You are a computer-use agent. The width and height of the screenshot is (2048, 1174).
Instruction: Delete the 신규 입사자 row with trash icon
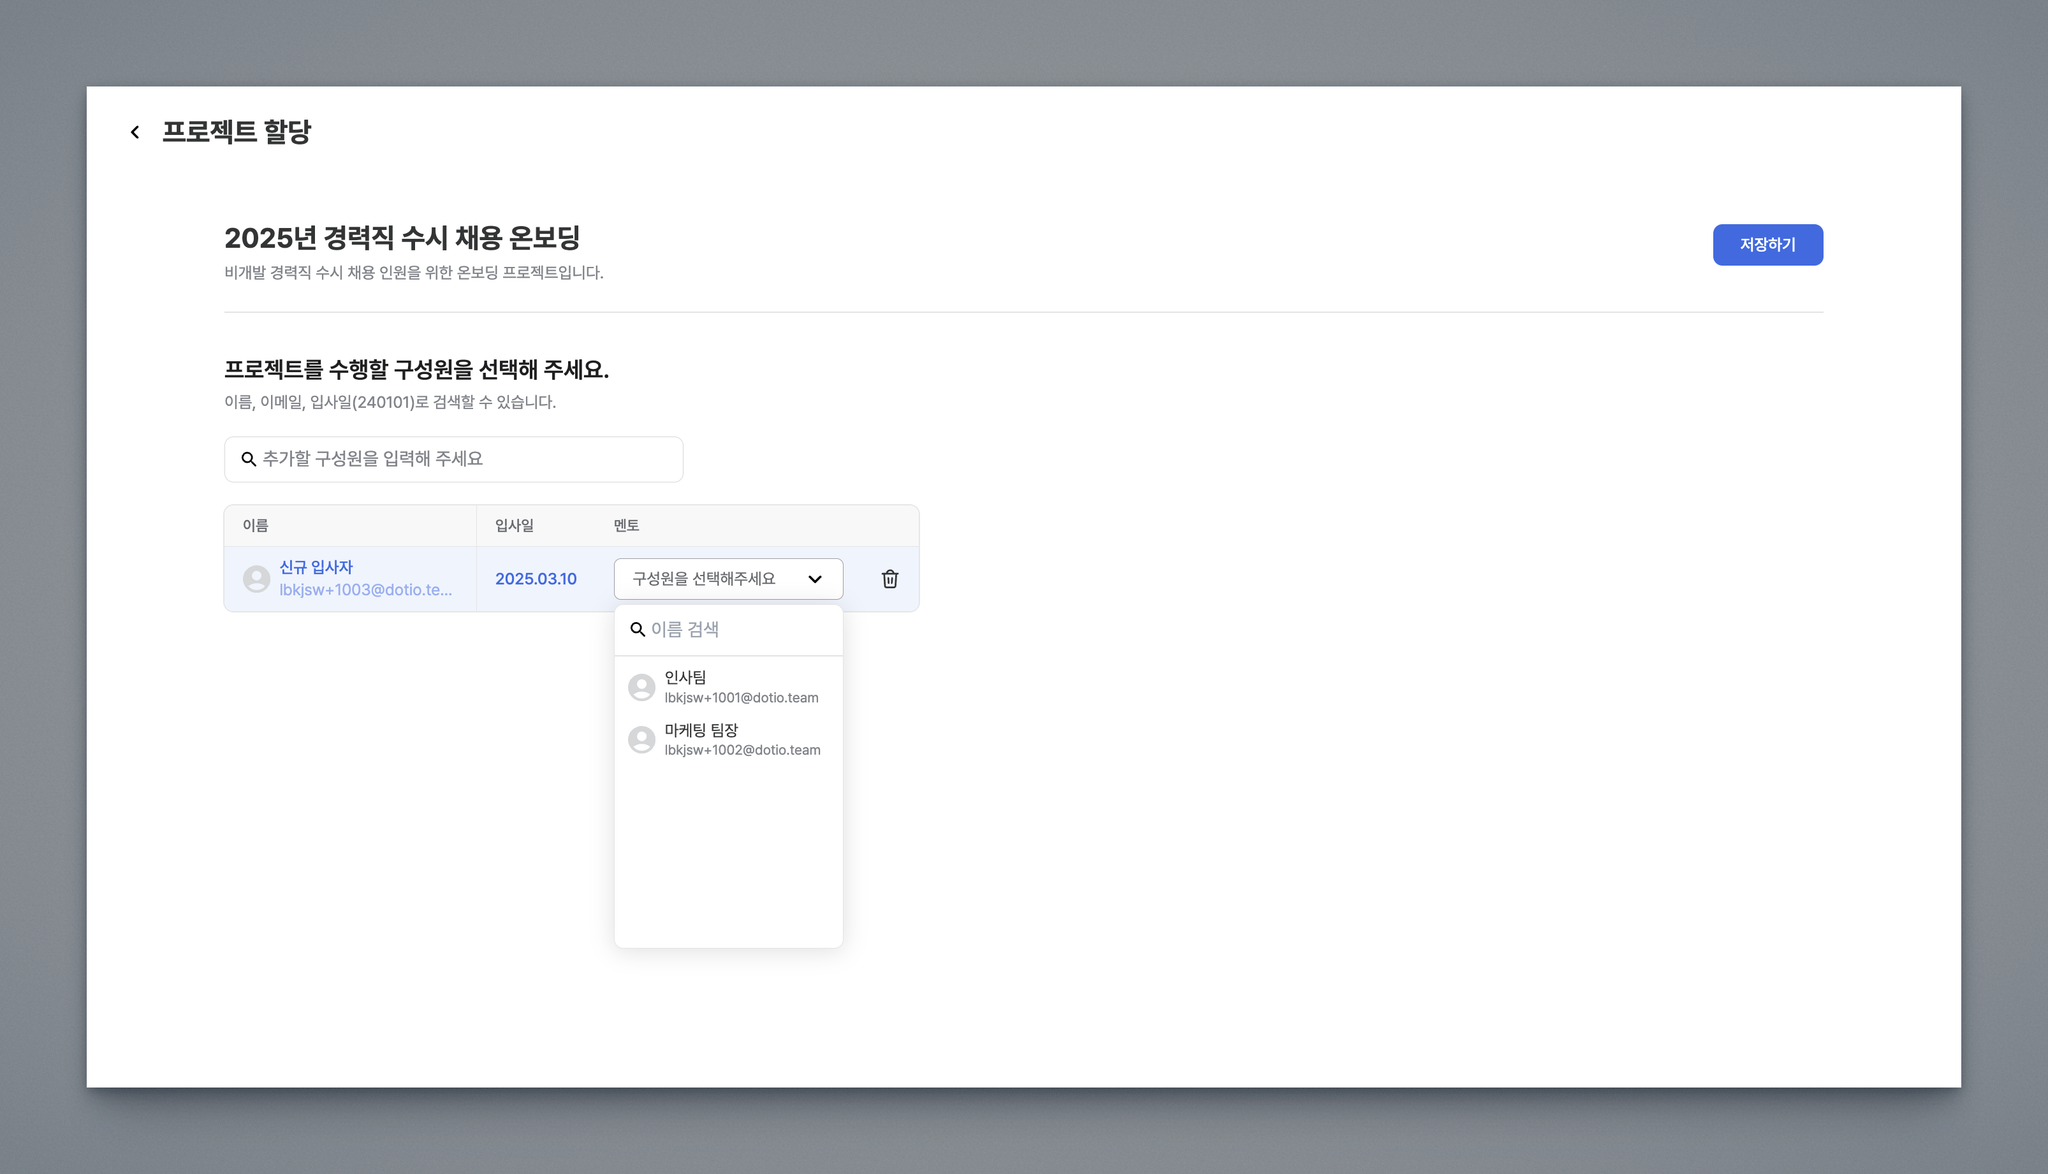click(x=890, y=579)
